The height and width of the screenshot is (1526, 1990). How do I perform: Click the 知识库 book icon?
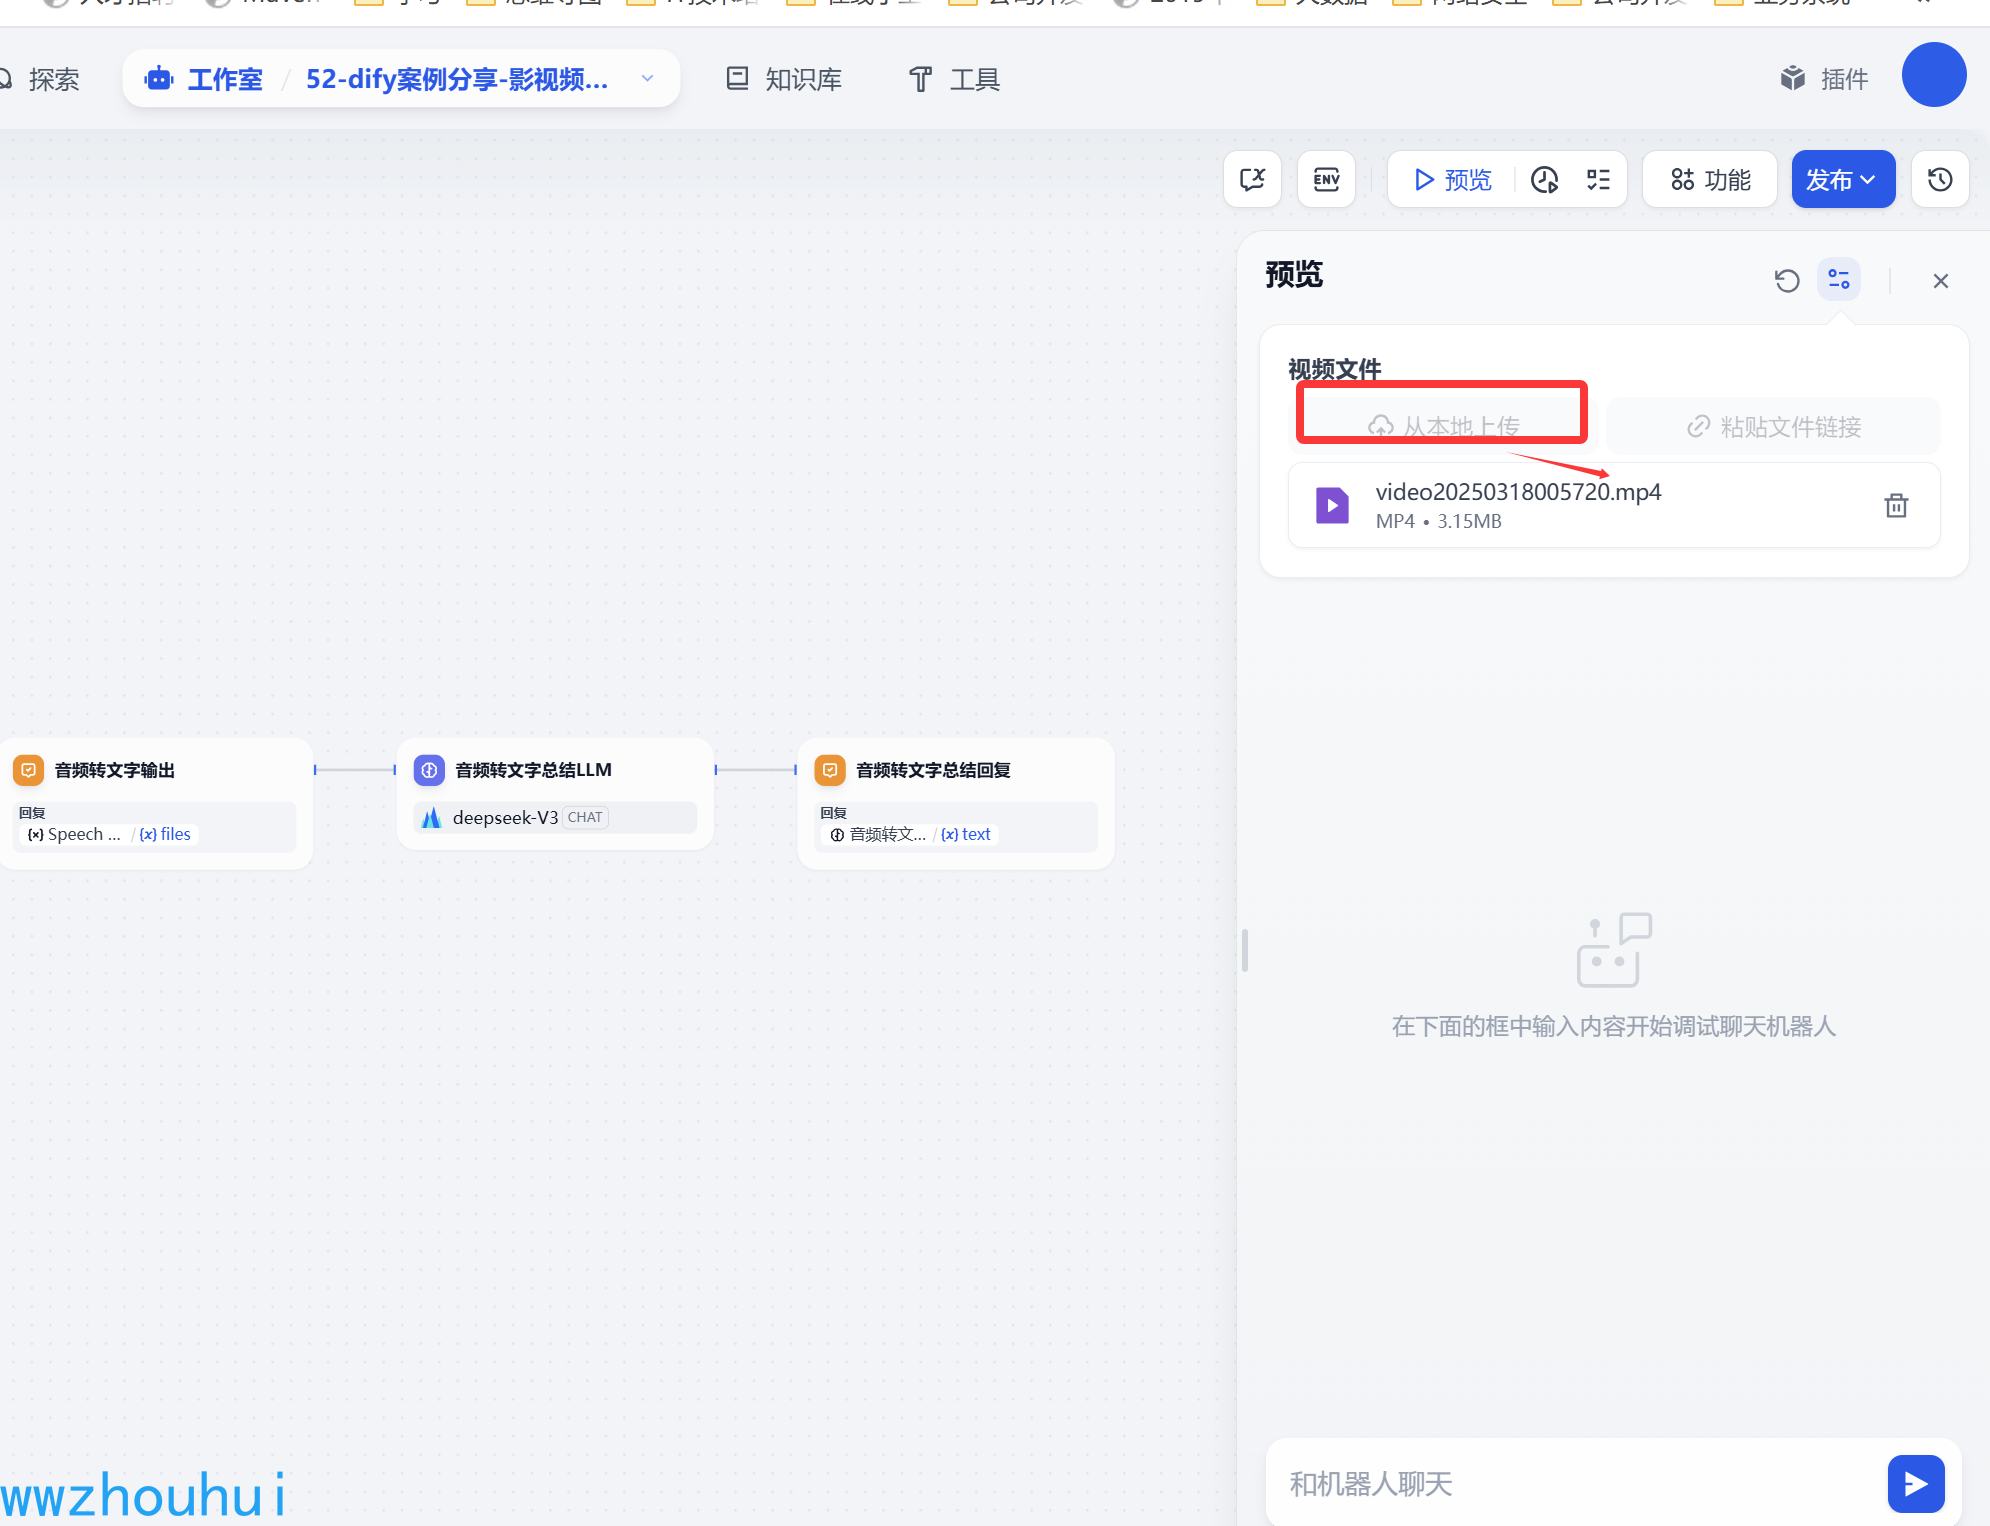coord(737,78)
